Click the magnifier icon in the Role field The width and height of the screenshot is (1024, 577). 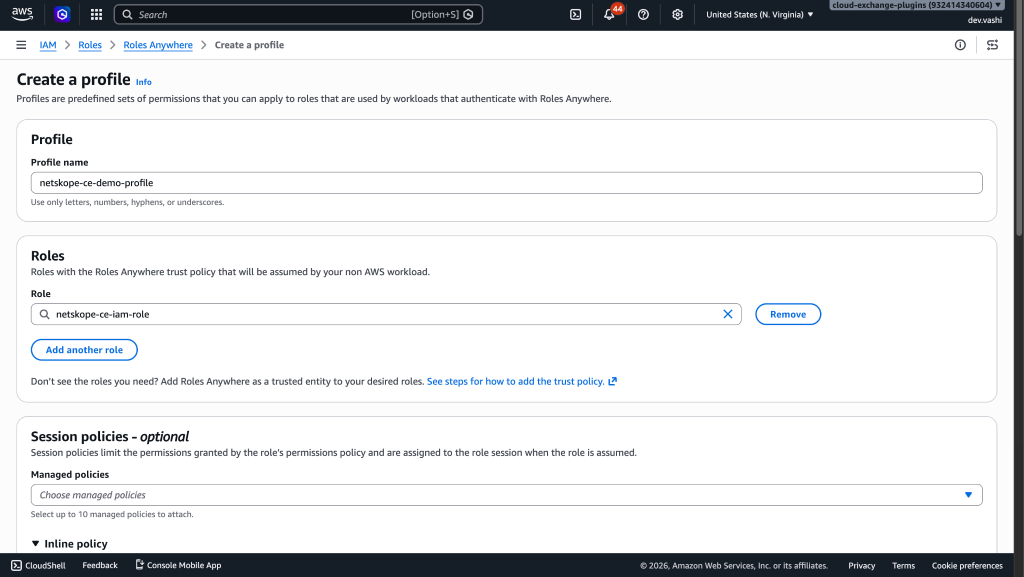pyautogui.click(x=44, y=314)
